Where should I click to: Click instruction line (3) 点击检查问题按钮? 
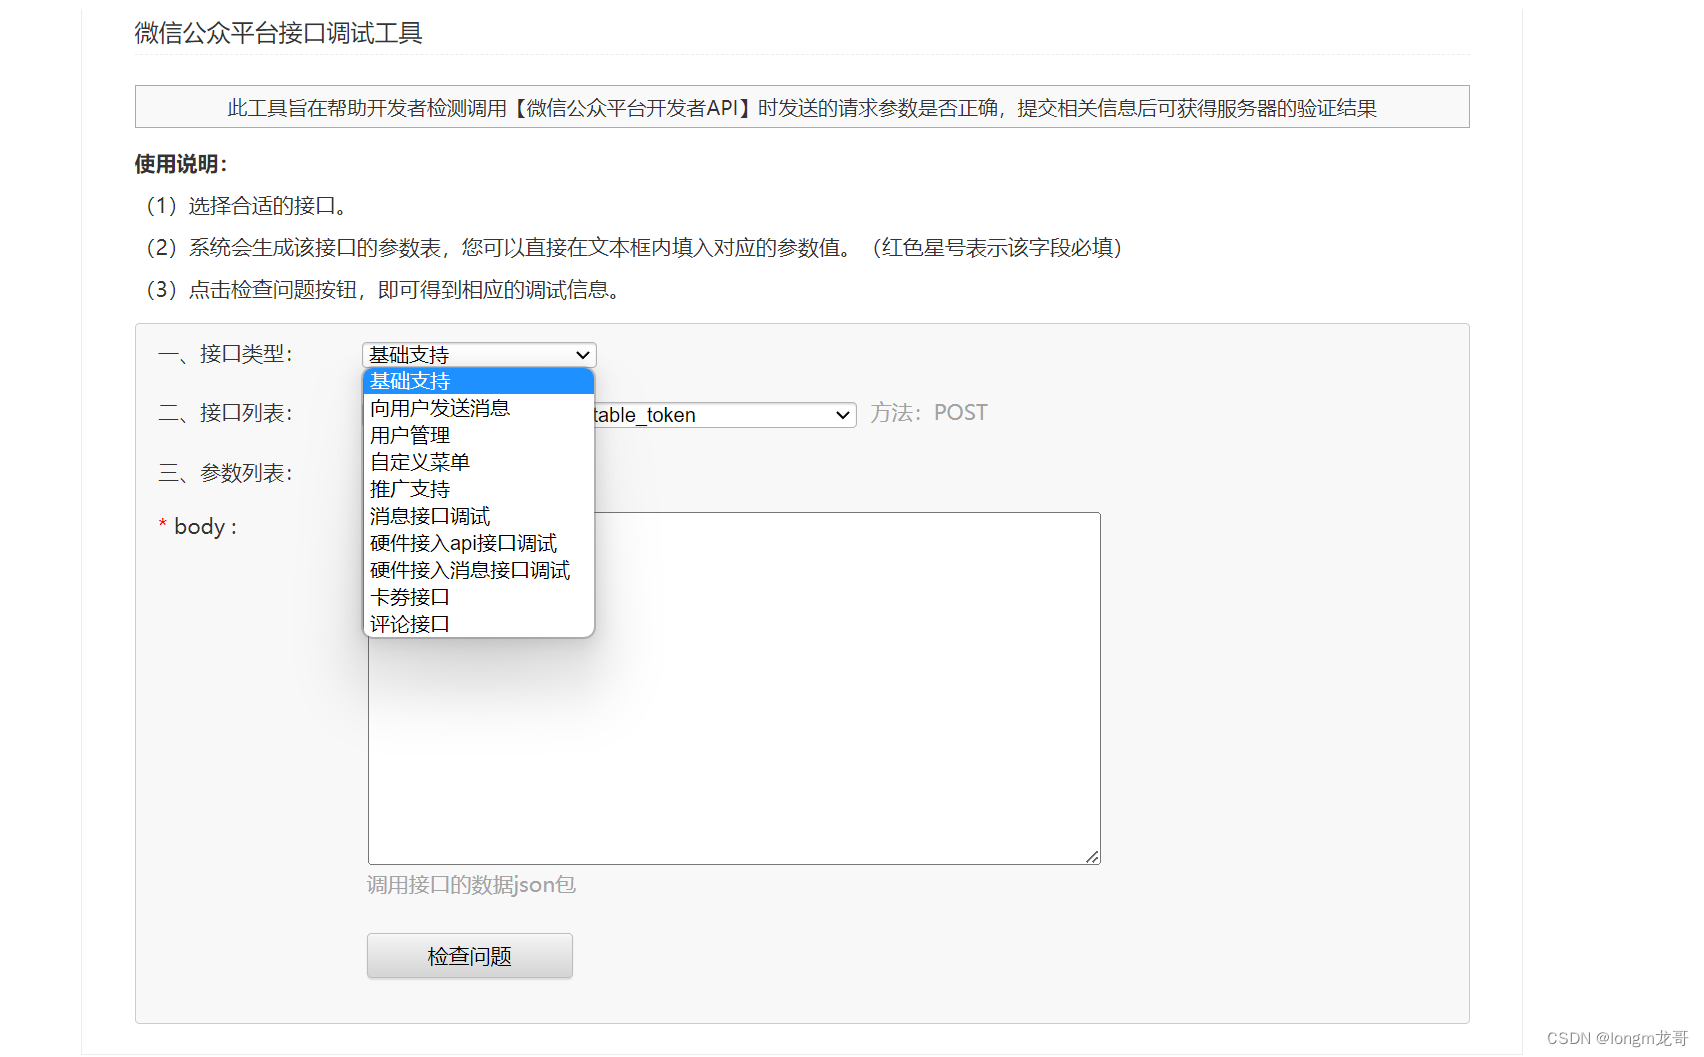point(383,290)
